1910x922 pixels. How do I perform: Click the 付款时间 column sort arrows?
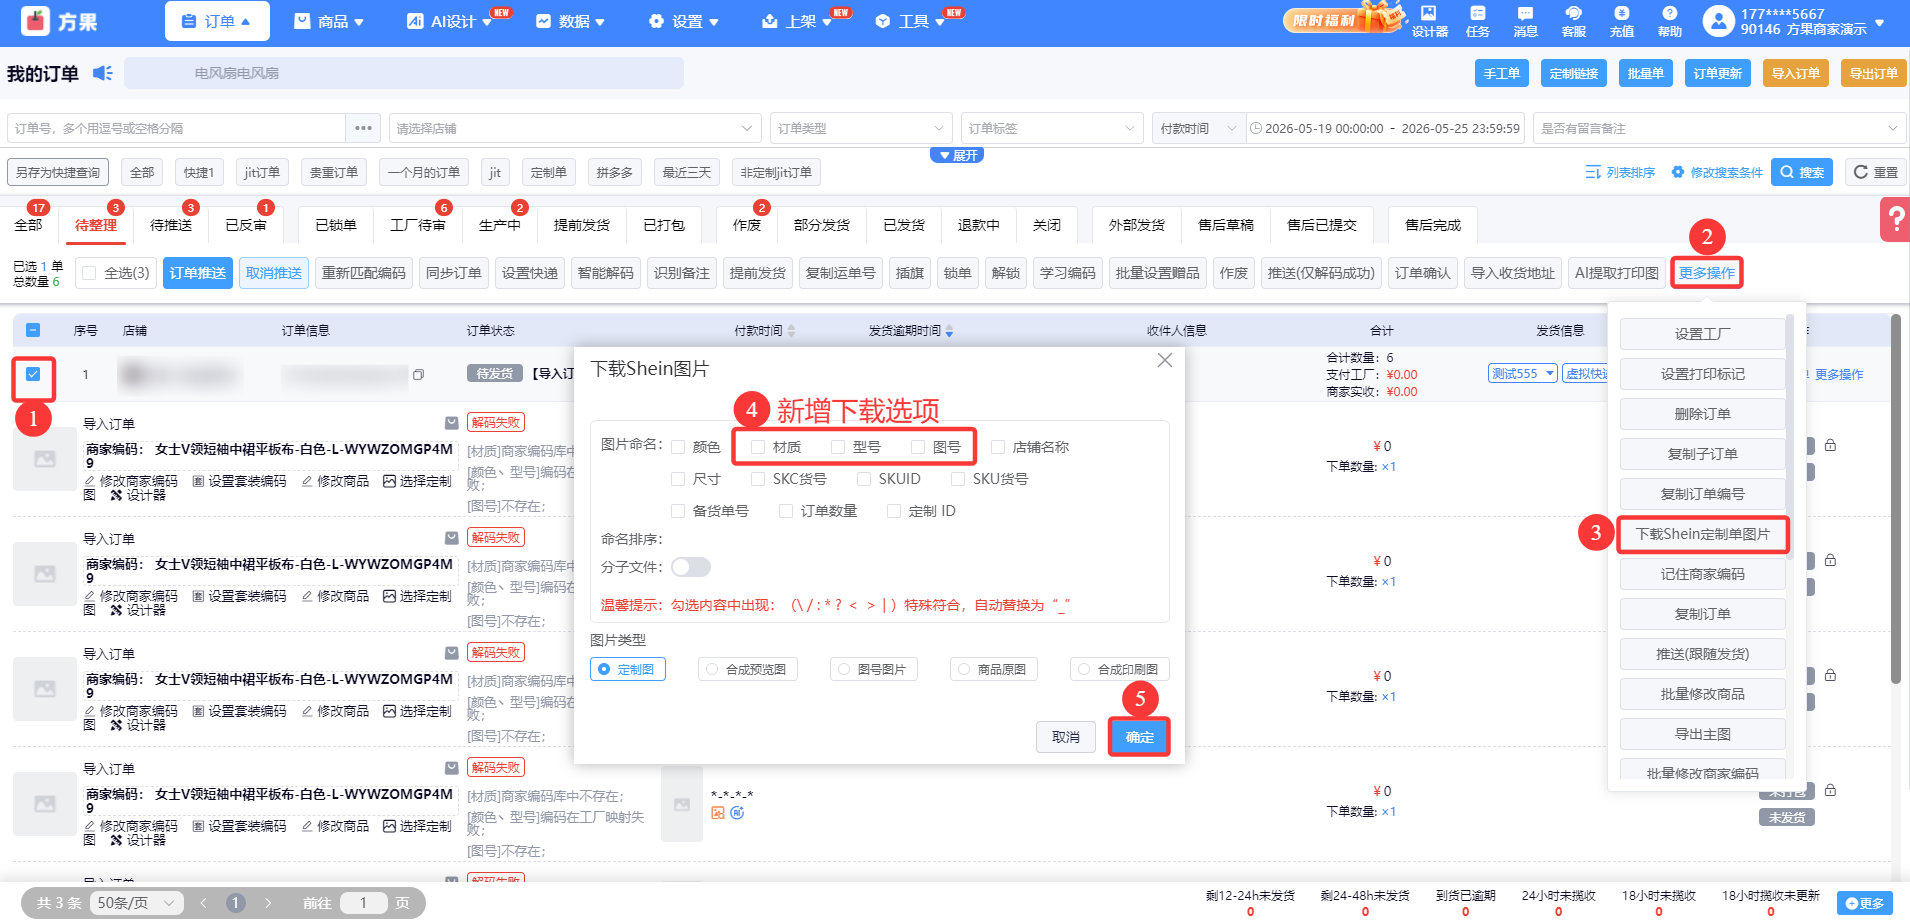pyautogui.click(x=791, y=331)
